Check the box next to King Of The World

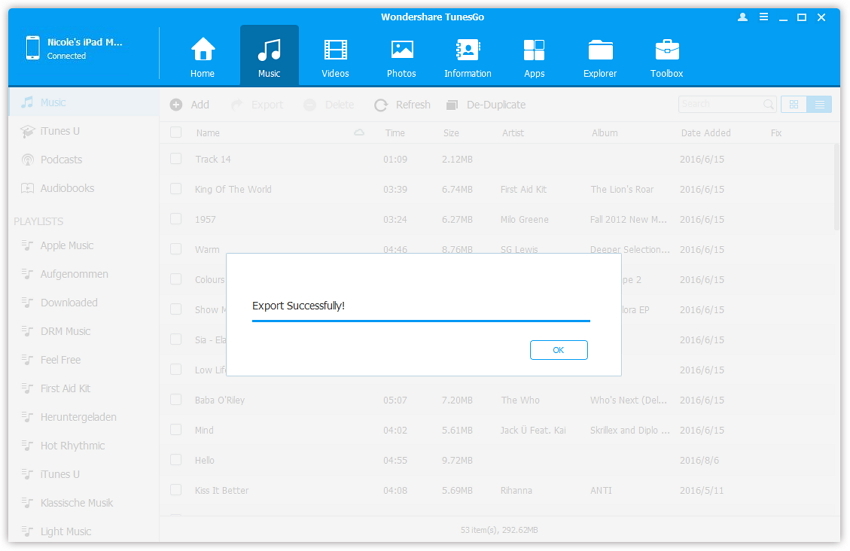click(176, 189)
